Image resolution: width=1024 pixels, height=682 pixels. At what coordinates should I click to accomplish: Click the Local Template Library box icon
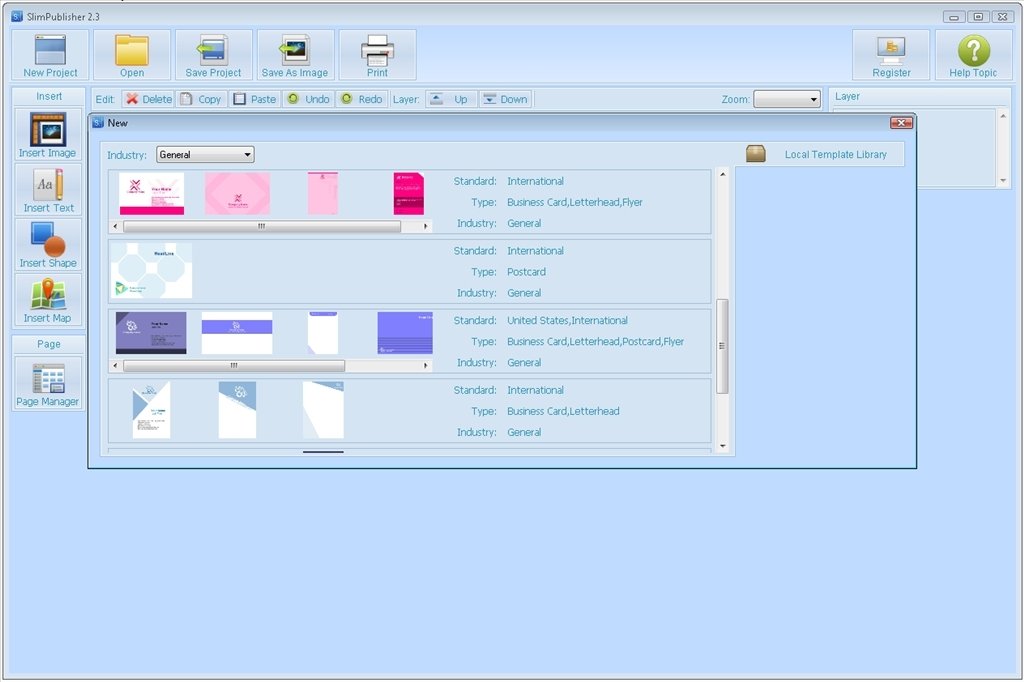click(x=756, y=154)
